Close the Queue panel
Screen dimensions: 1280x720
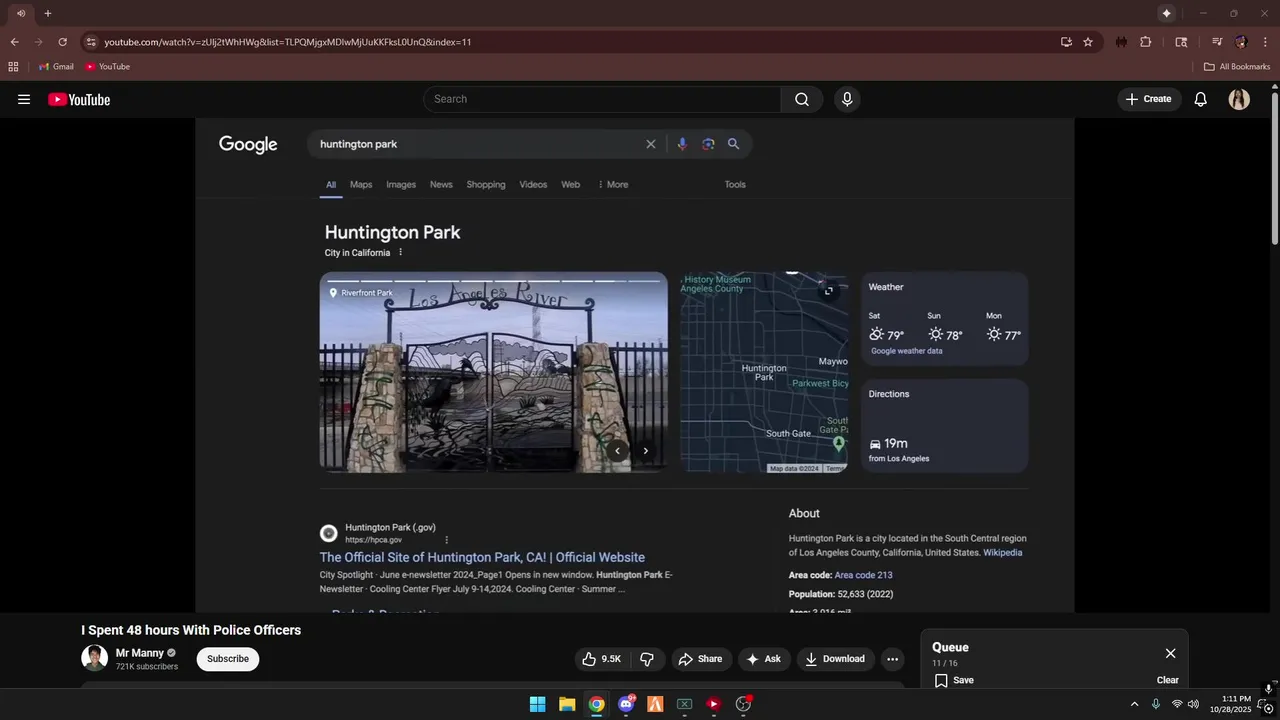[x=1170, y=653]
